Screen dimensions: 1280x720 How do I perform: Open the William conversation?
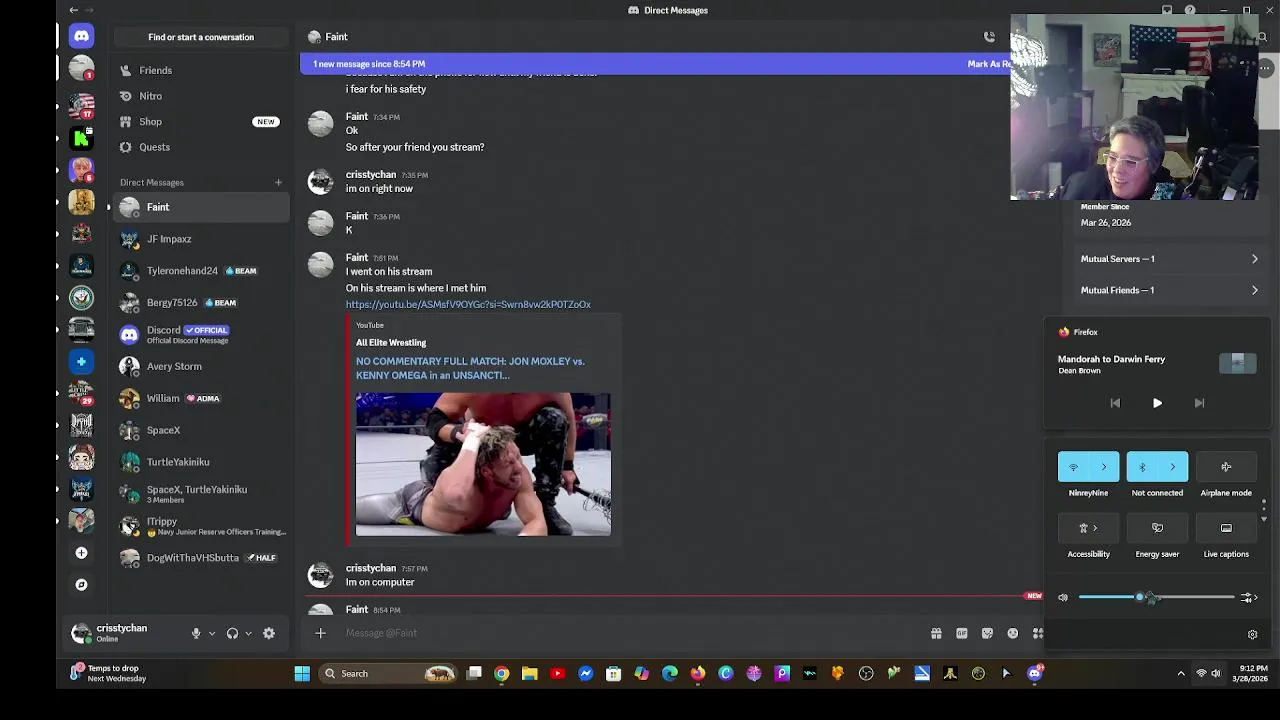(x=200, y=398)
